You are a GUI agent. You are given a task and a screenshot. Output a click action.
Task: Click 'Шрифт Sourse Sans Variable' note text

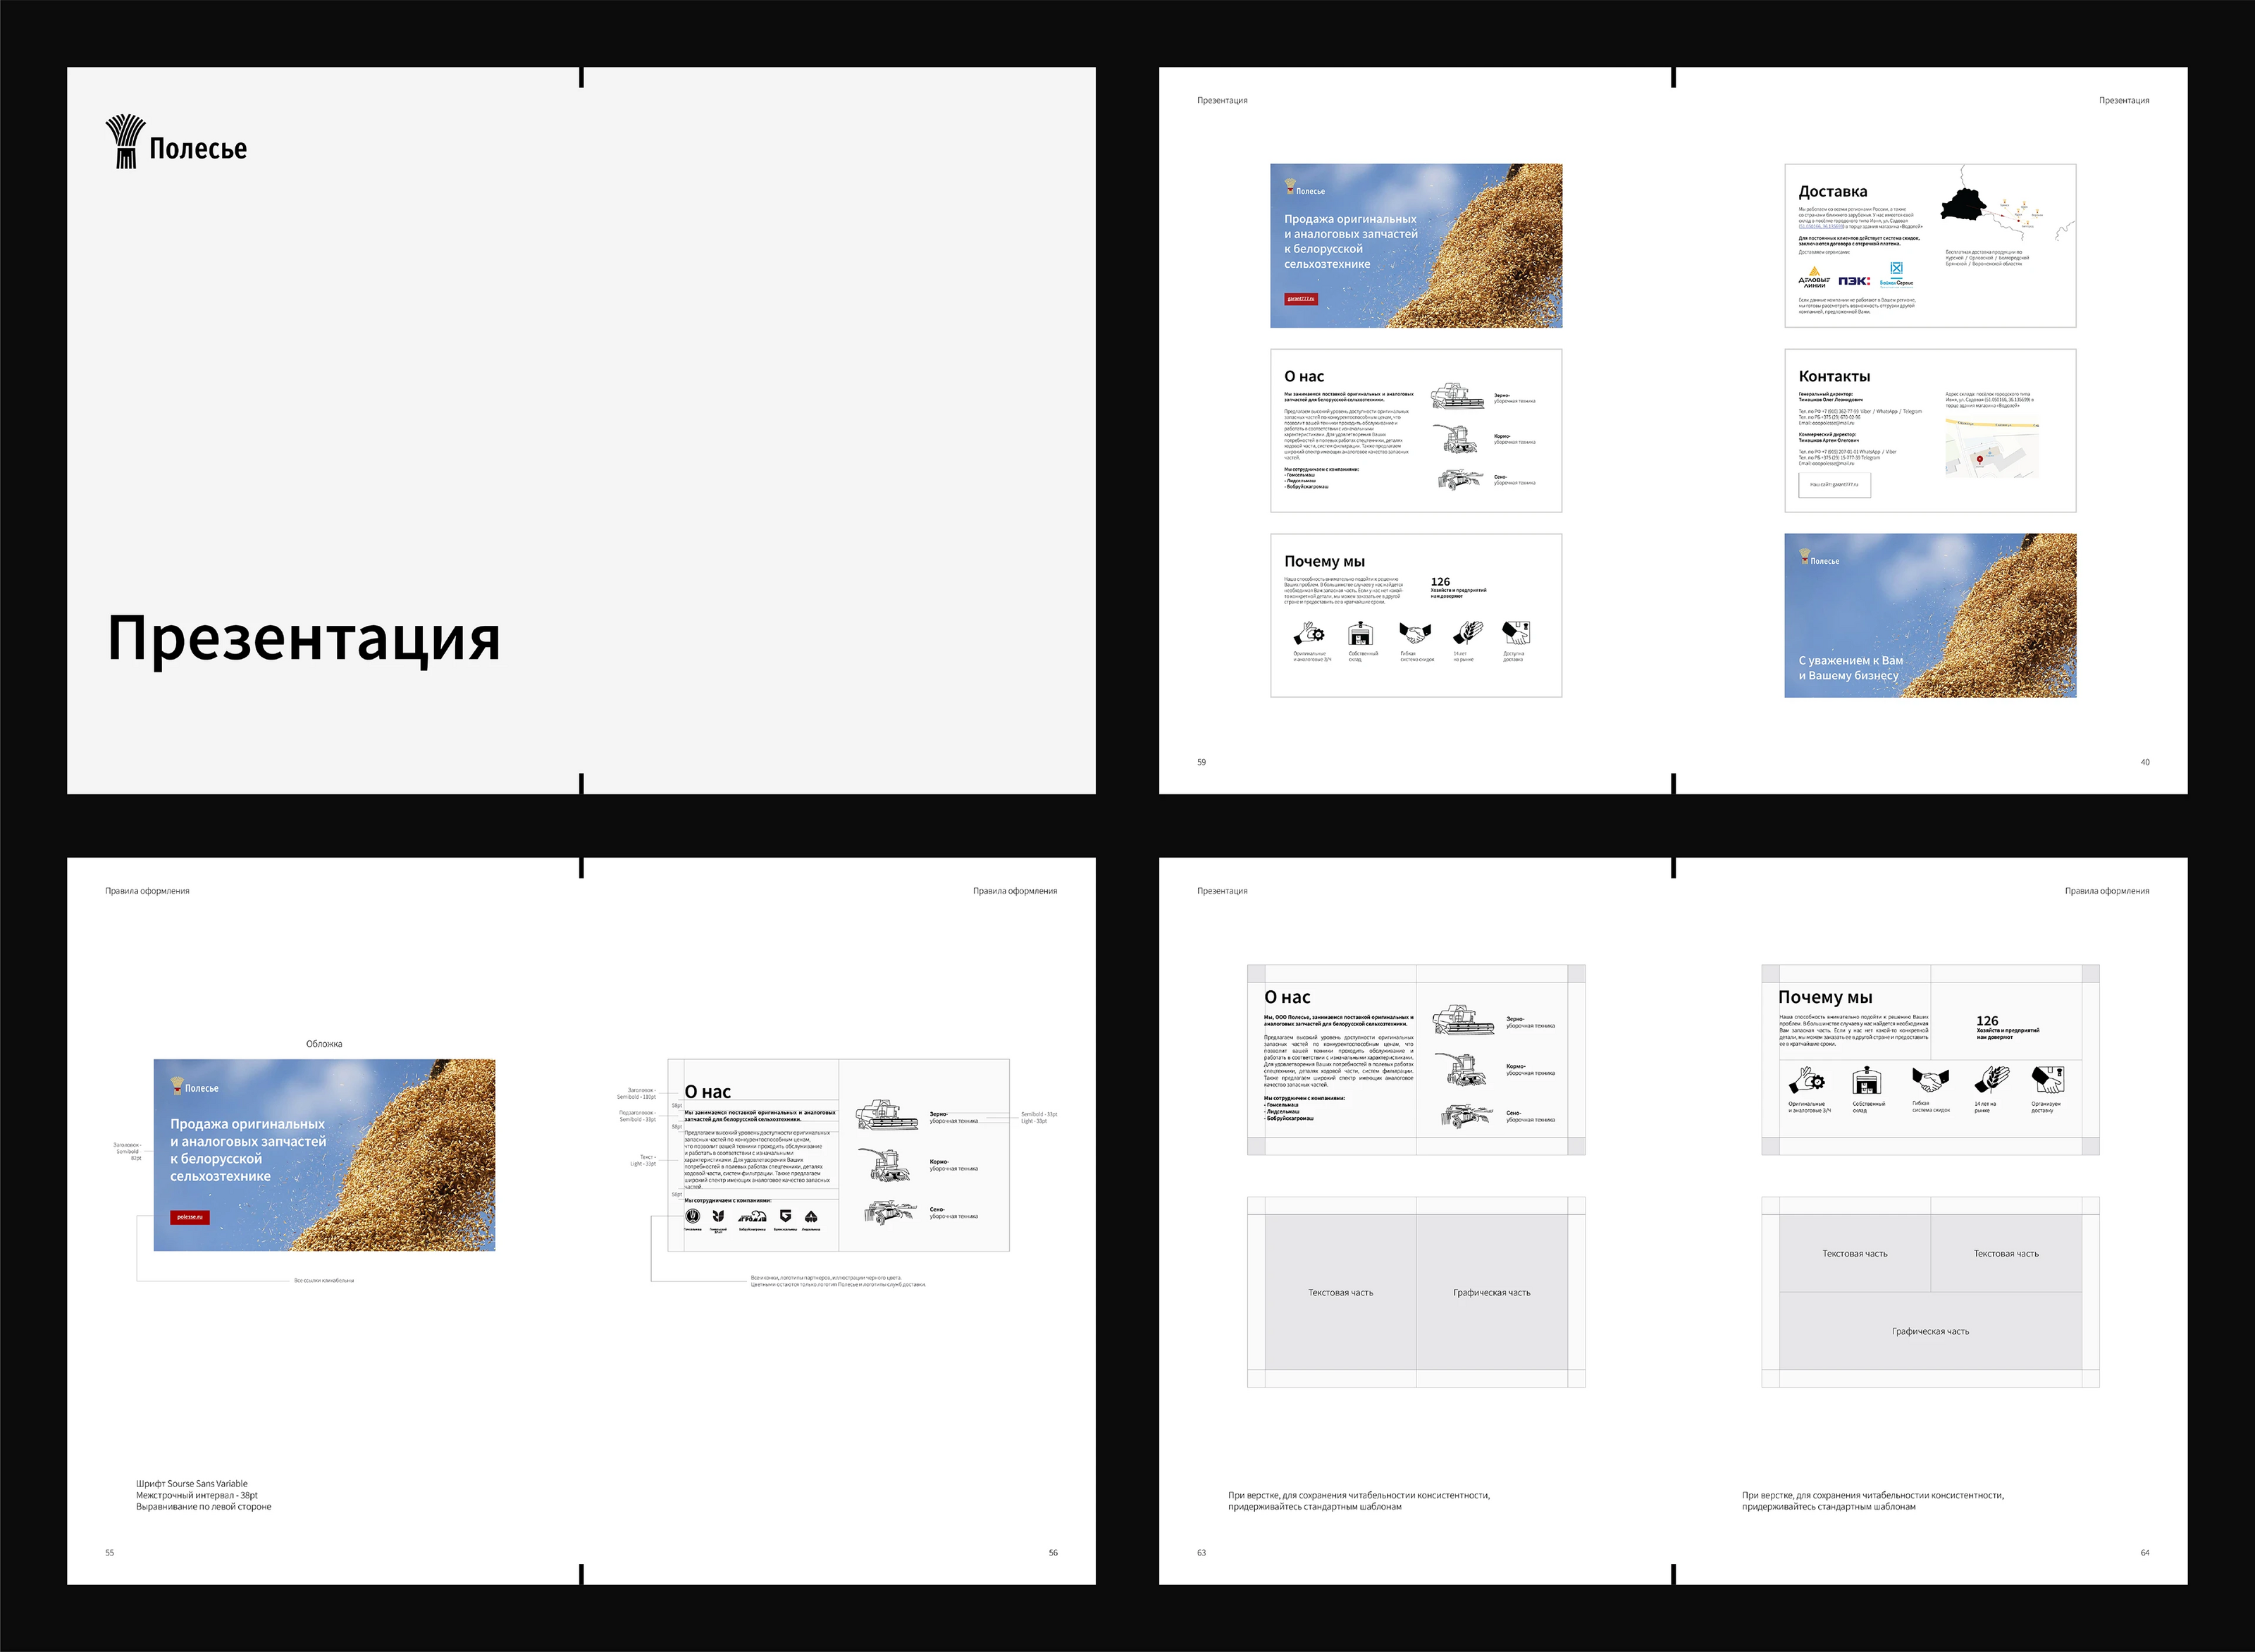192,1484
